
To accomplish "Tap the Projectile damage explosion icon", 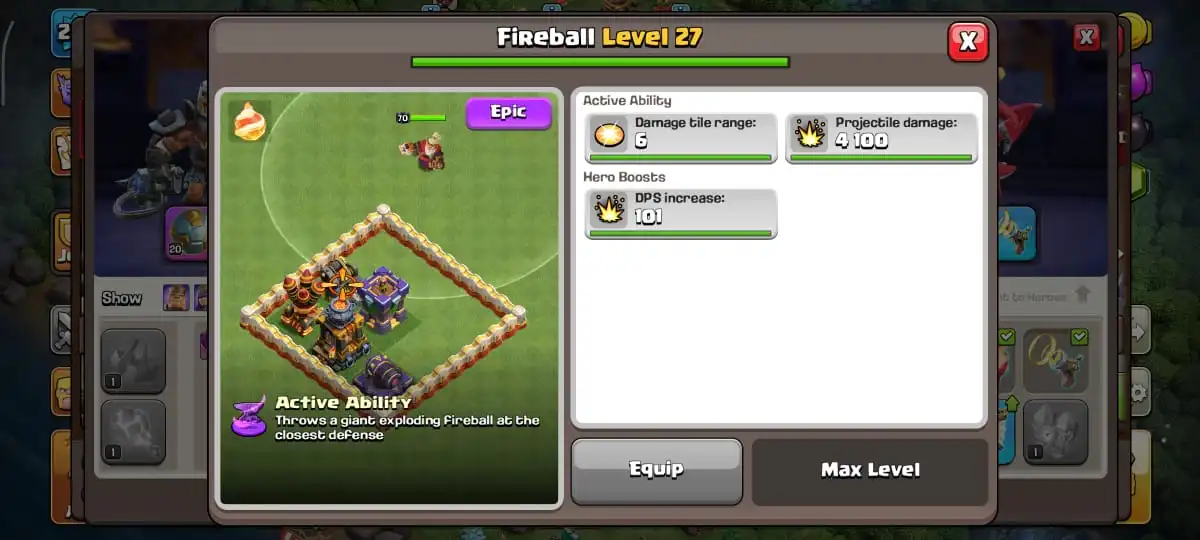I will (808, 134).
